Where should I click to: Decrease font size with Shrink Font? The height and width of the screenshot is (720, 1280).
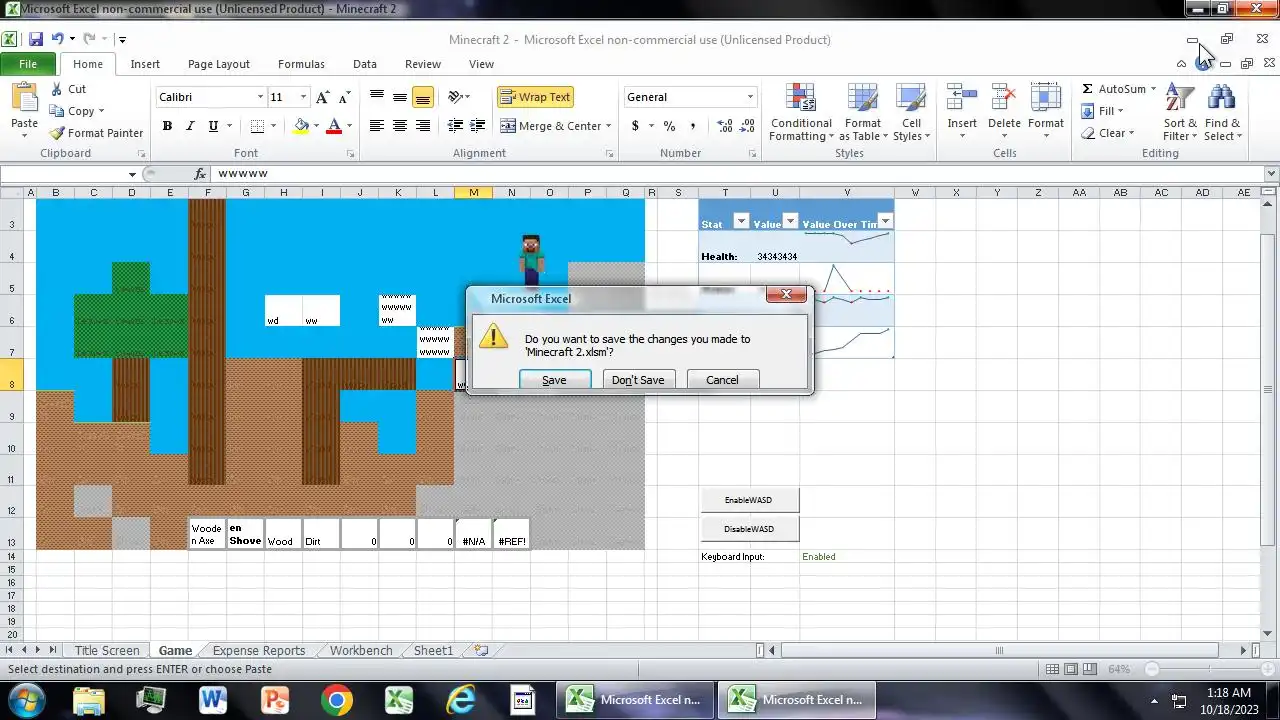[x=345, y=97]
